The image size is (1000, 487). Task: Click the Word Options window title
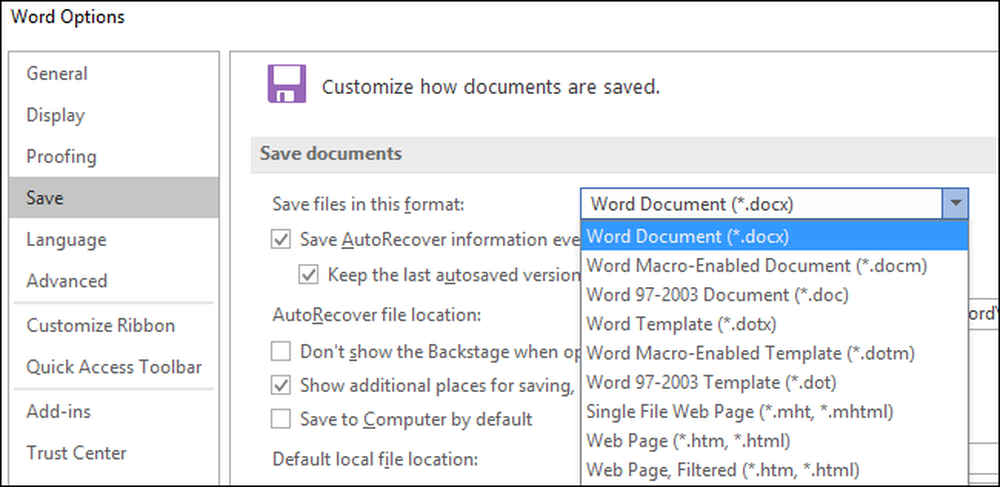(68, 17)
